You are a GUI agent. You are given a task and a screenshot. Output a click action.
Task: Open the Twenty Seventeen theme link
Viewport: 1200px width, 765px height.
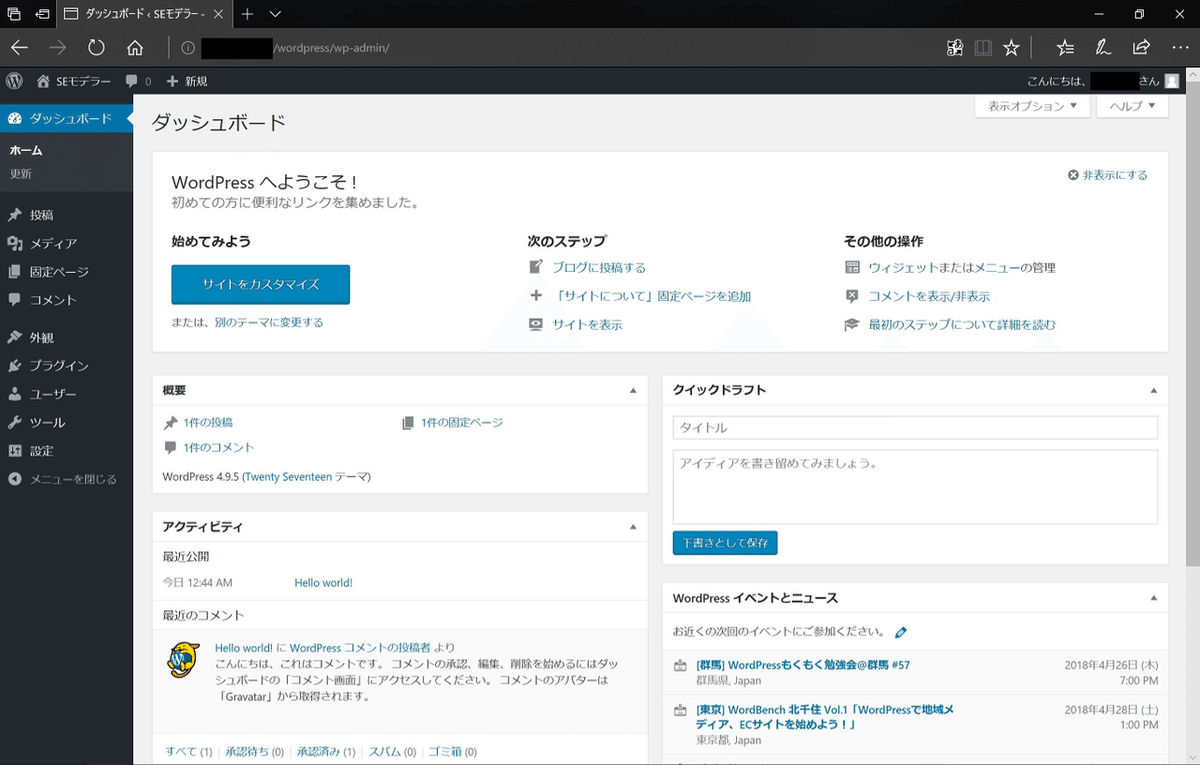click(x=288, y=477)
